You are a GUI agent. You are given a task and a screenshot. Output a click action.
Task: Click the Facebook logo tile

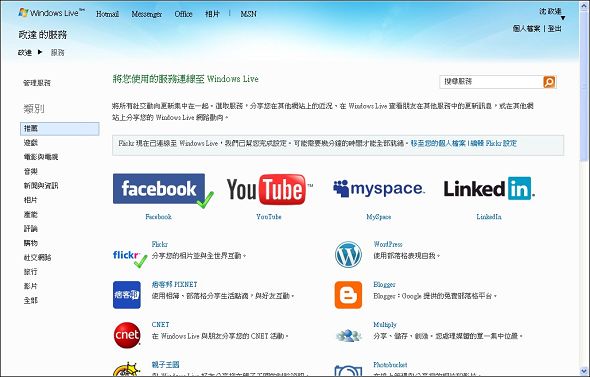pos(159,188)
